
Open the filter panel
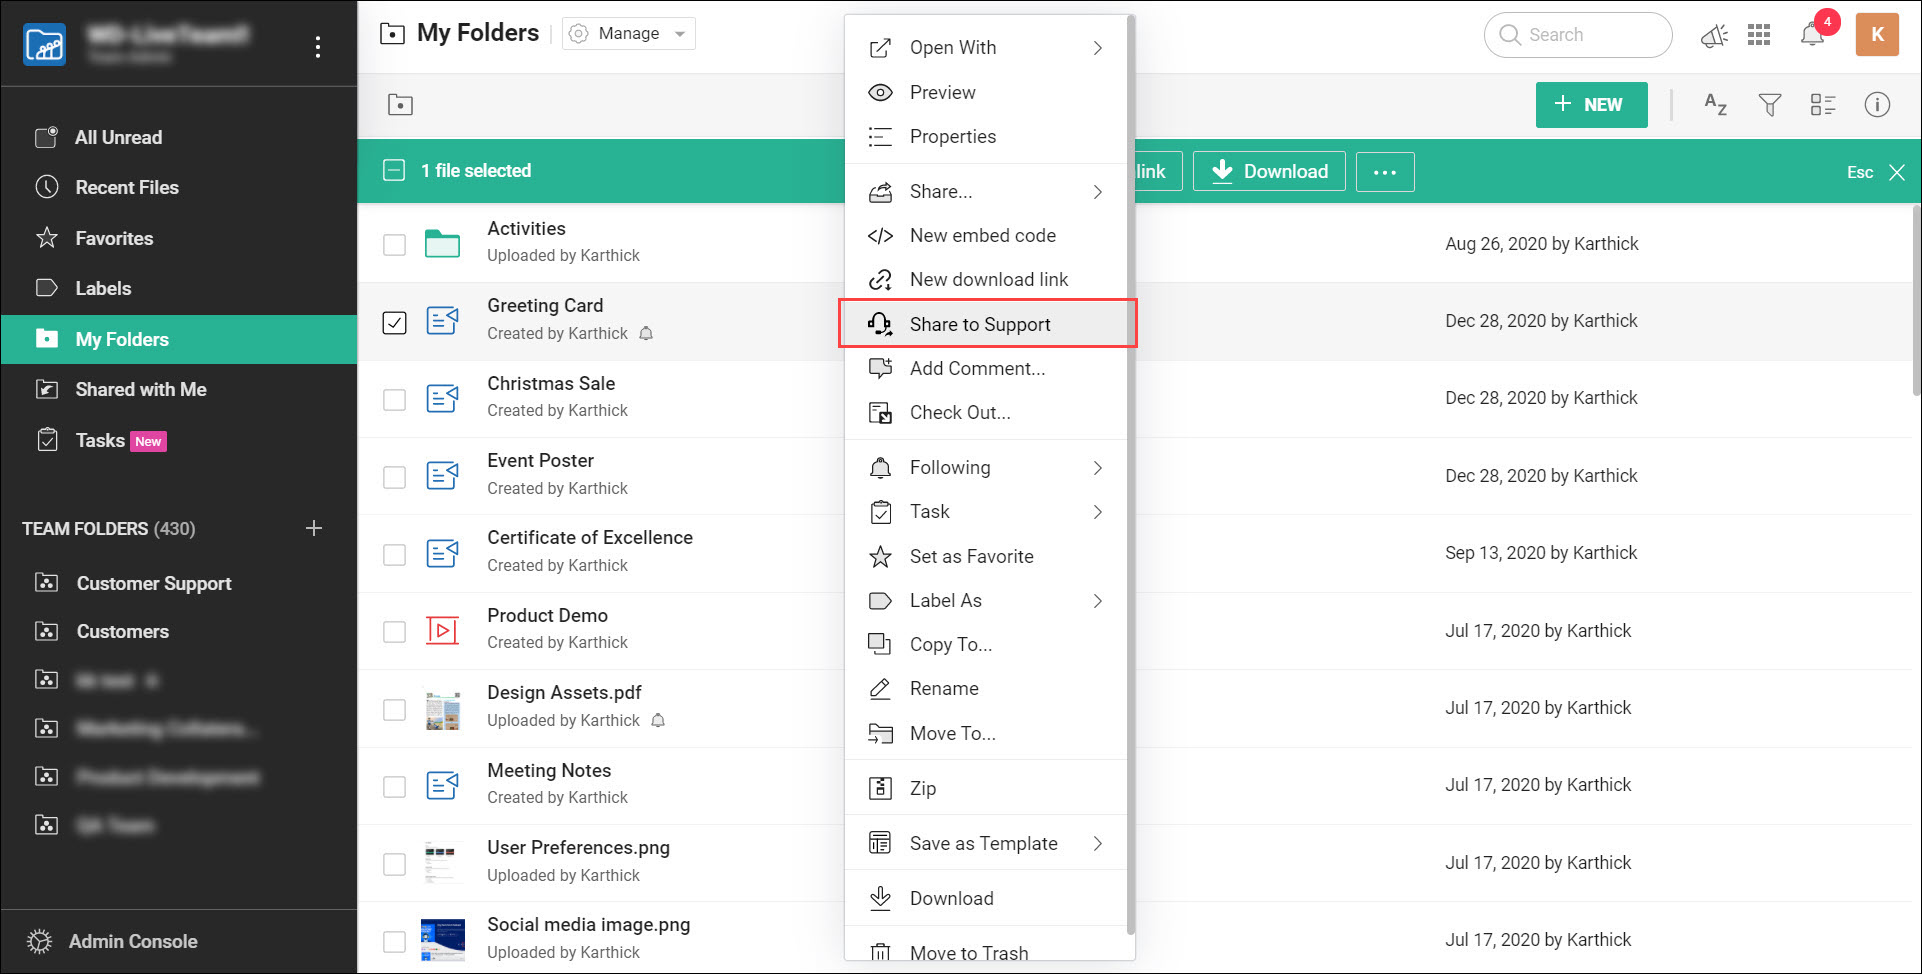pyautogui.click(x=1770, y=104)
